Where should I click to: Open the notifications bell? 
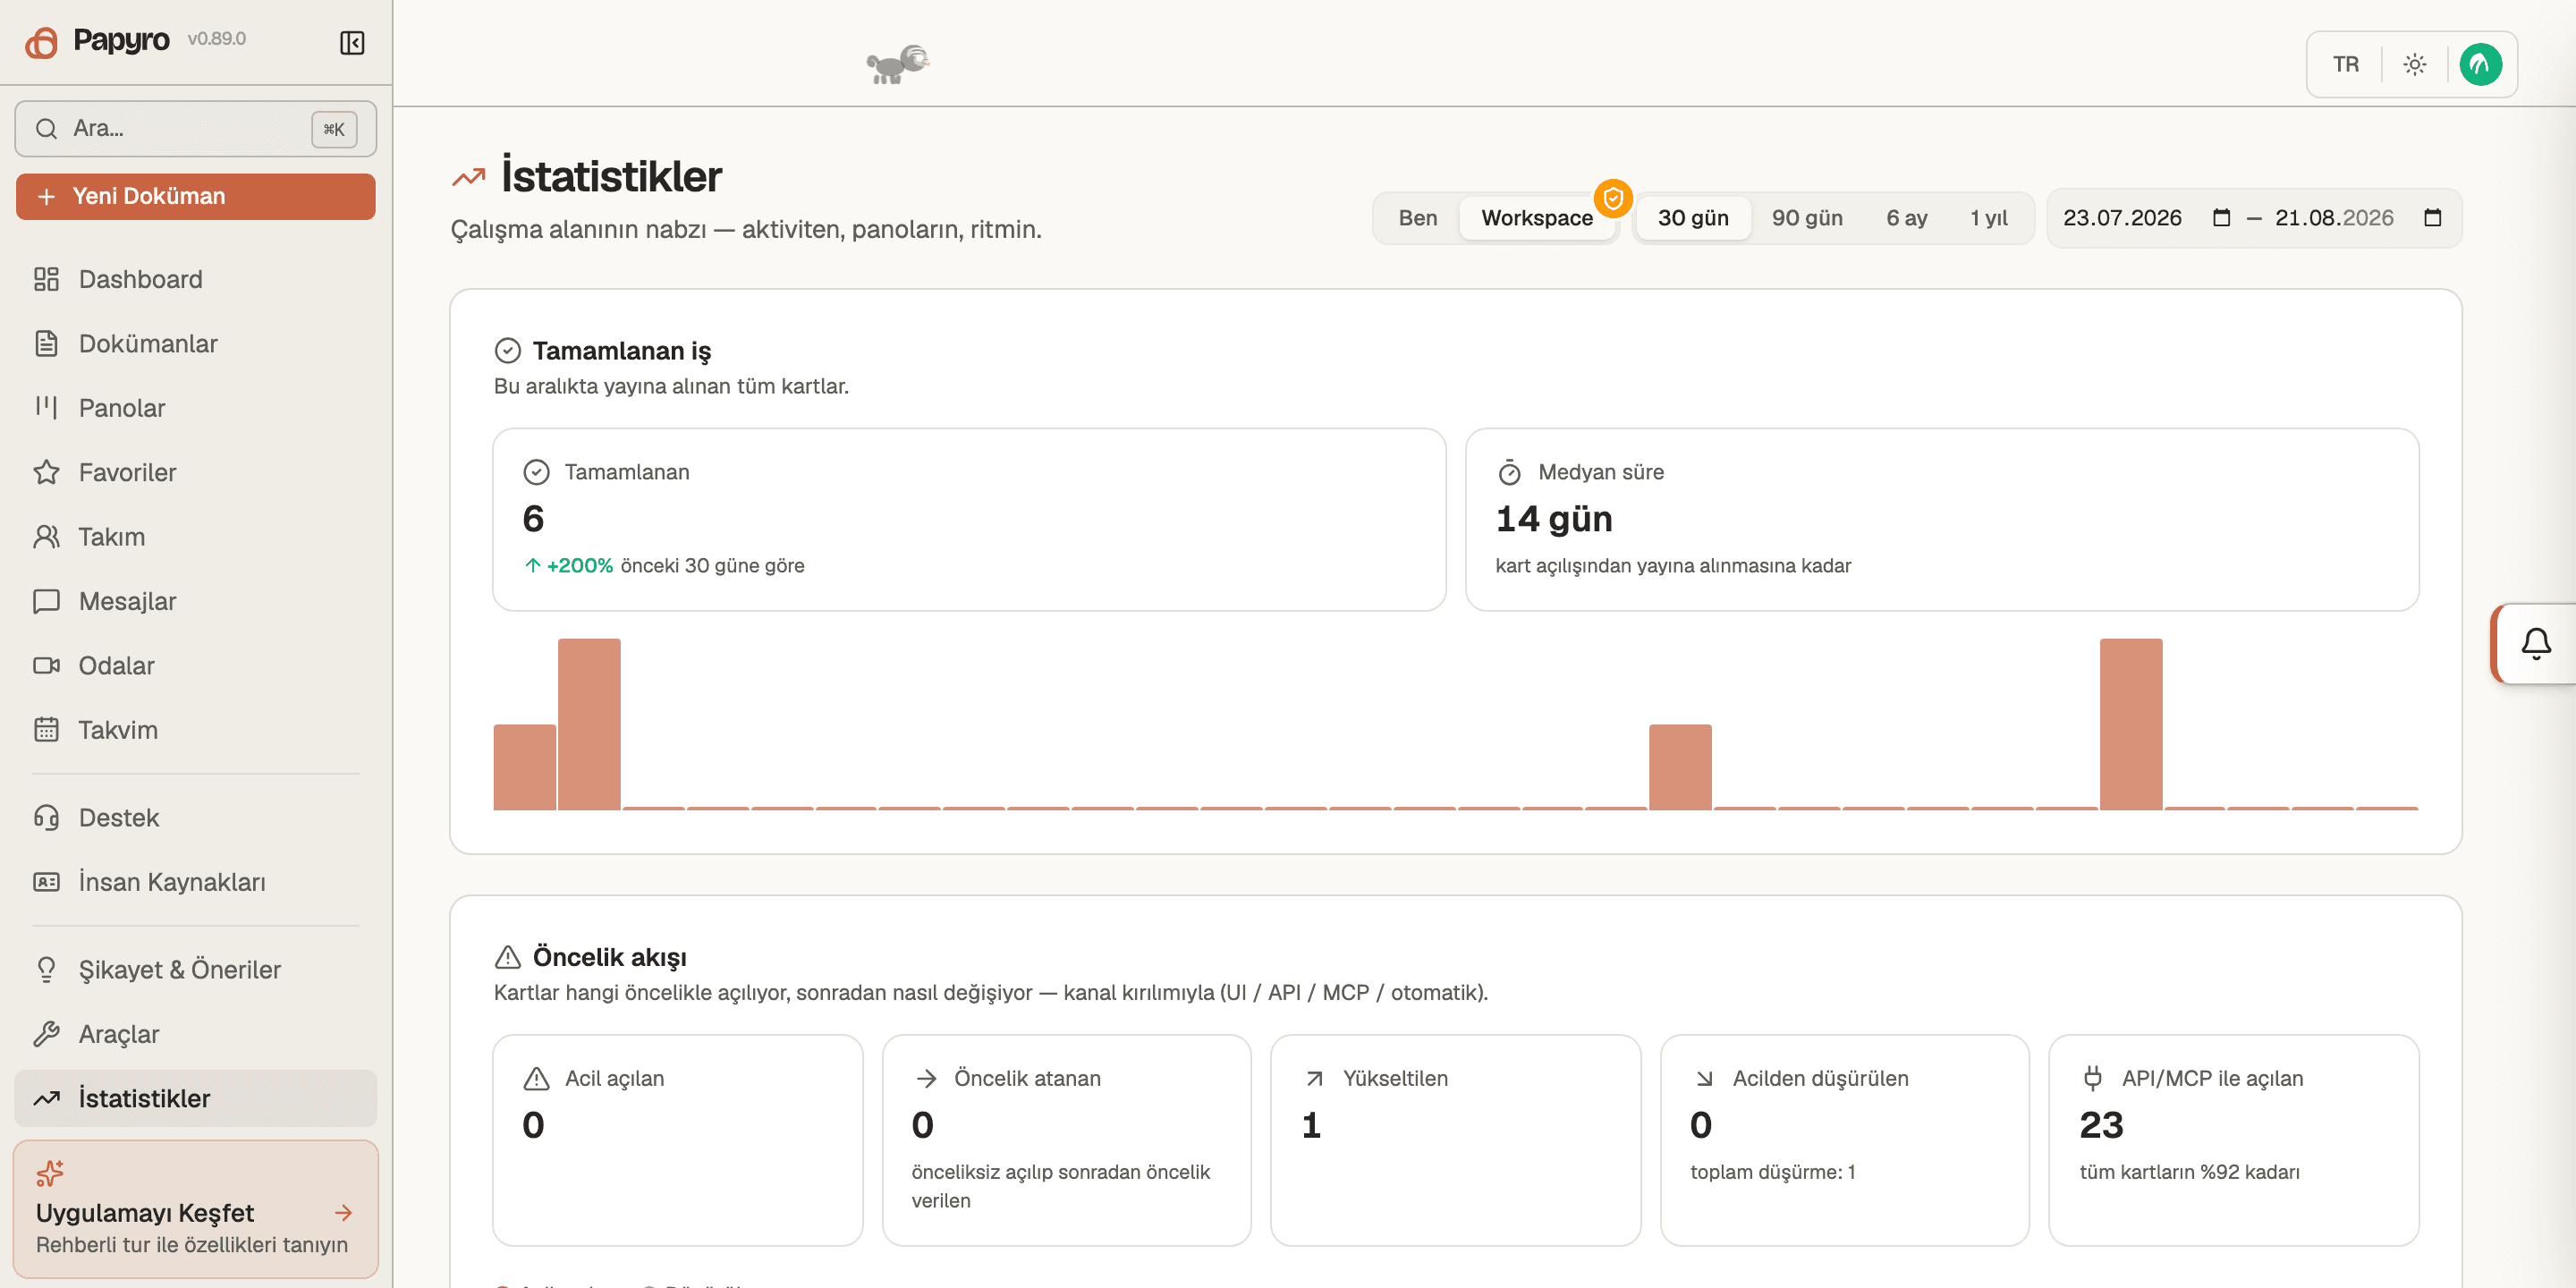point(2536,643)
